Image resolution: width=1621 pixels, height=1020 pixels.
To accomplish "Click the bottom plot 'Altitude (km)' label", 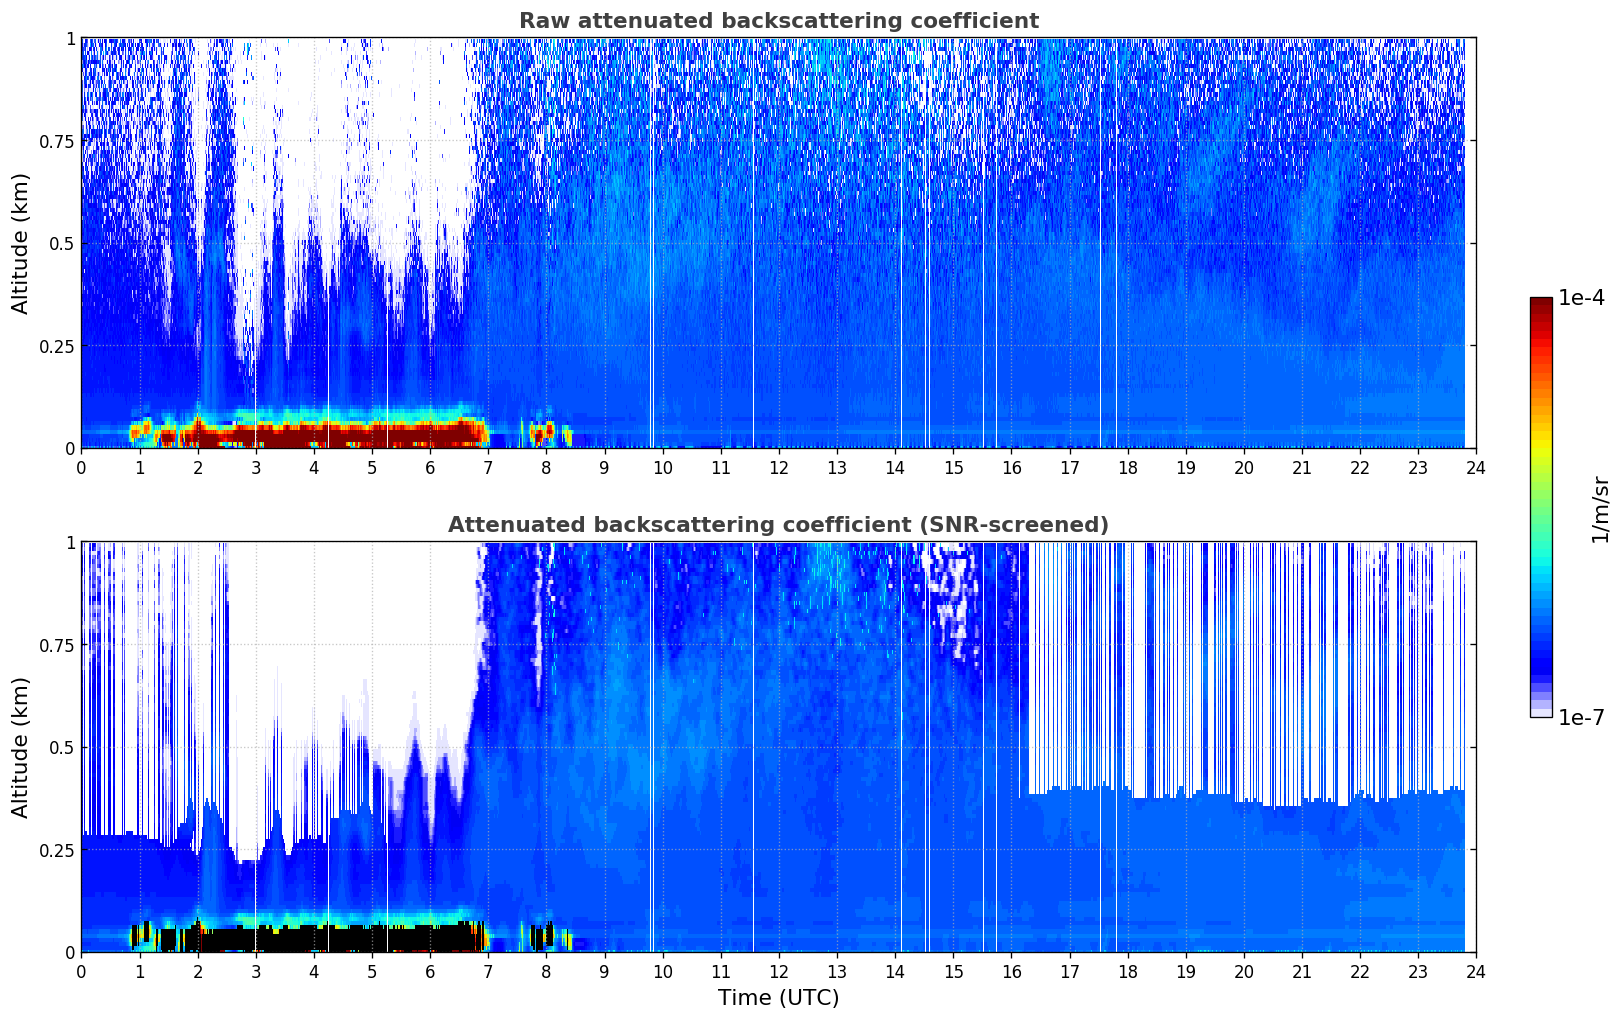I will point(21,747).
